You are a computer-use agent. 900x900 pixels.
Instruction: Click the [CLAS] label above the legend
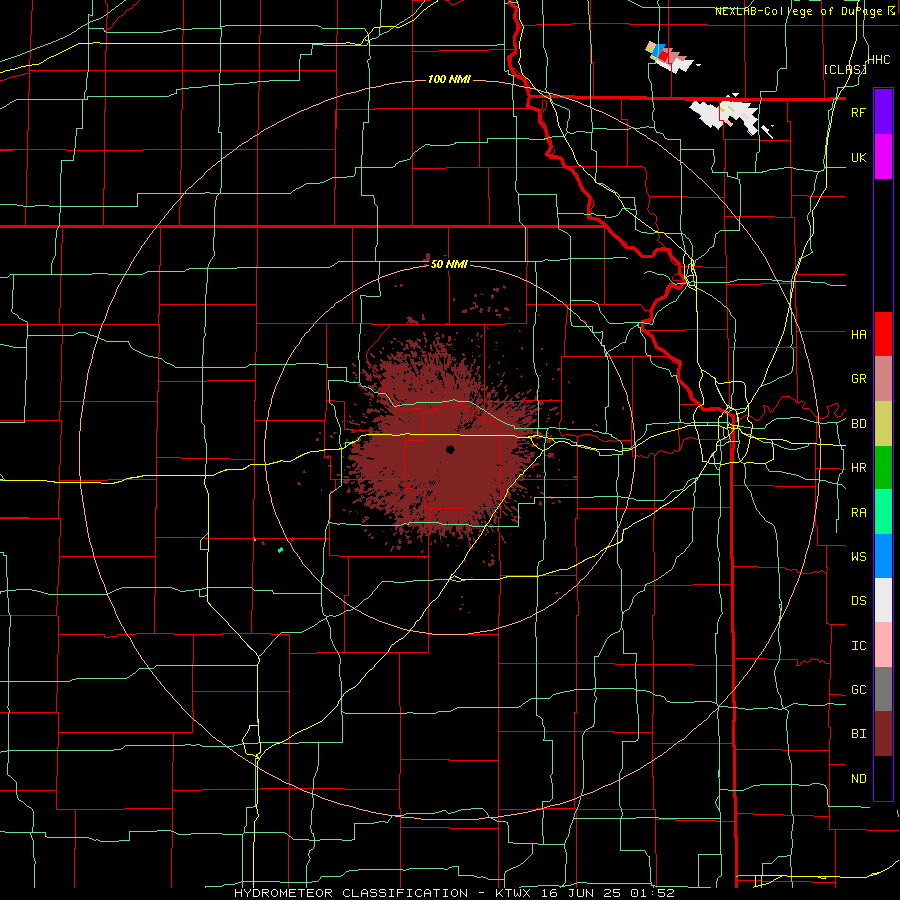[x=844, y=69]
